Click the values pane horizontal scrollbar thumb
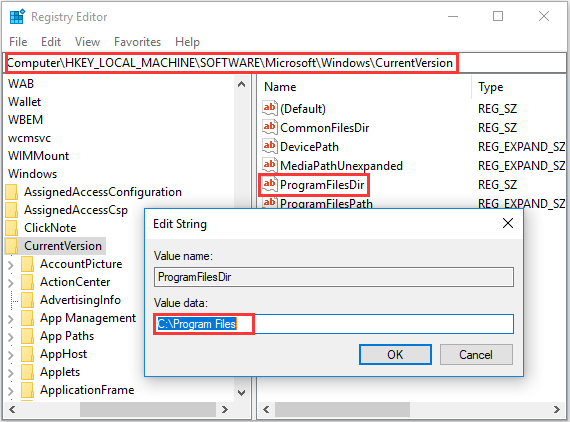The width and height of the screenshot is (570, 422). click(342, 410)
